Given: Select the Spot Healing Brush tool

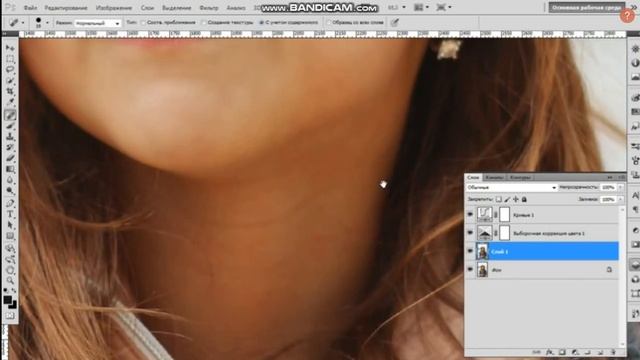Looking at the screenshot, I should coord(10,116).
